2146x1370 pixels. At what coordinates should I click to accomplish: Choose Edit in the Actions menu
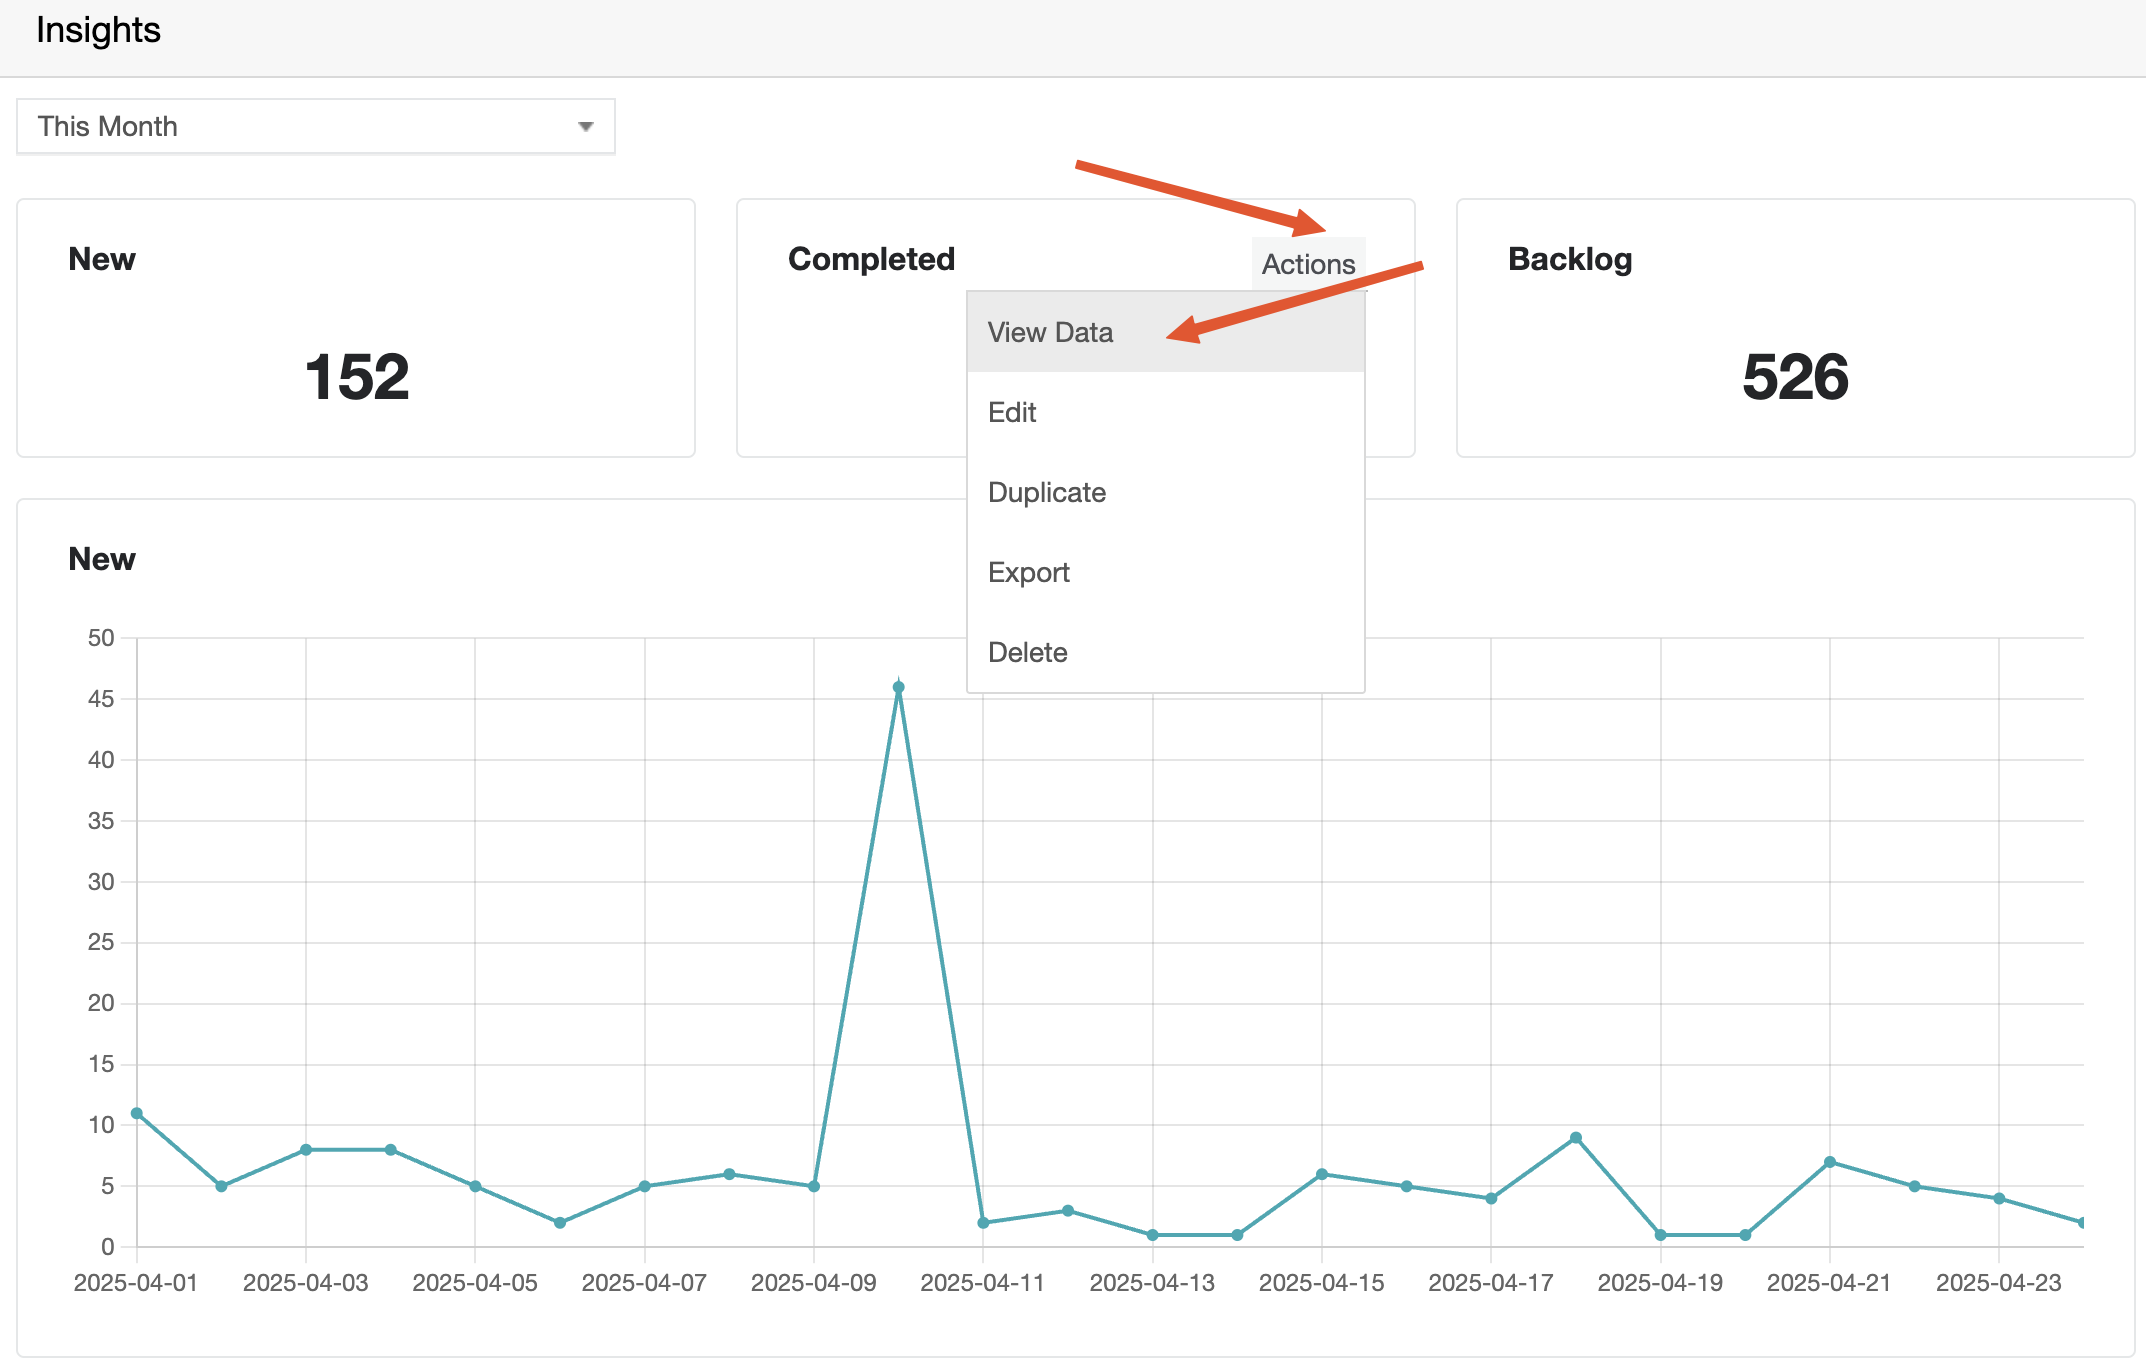[1012, 412]
